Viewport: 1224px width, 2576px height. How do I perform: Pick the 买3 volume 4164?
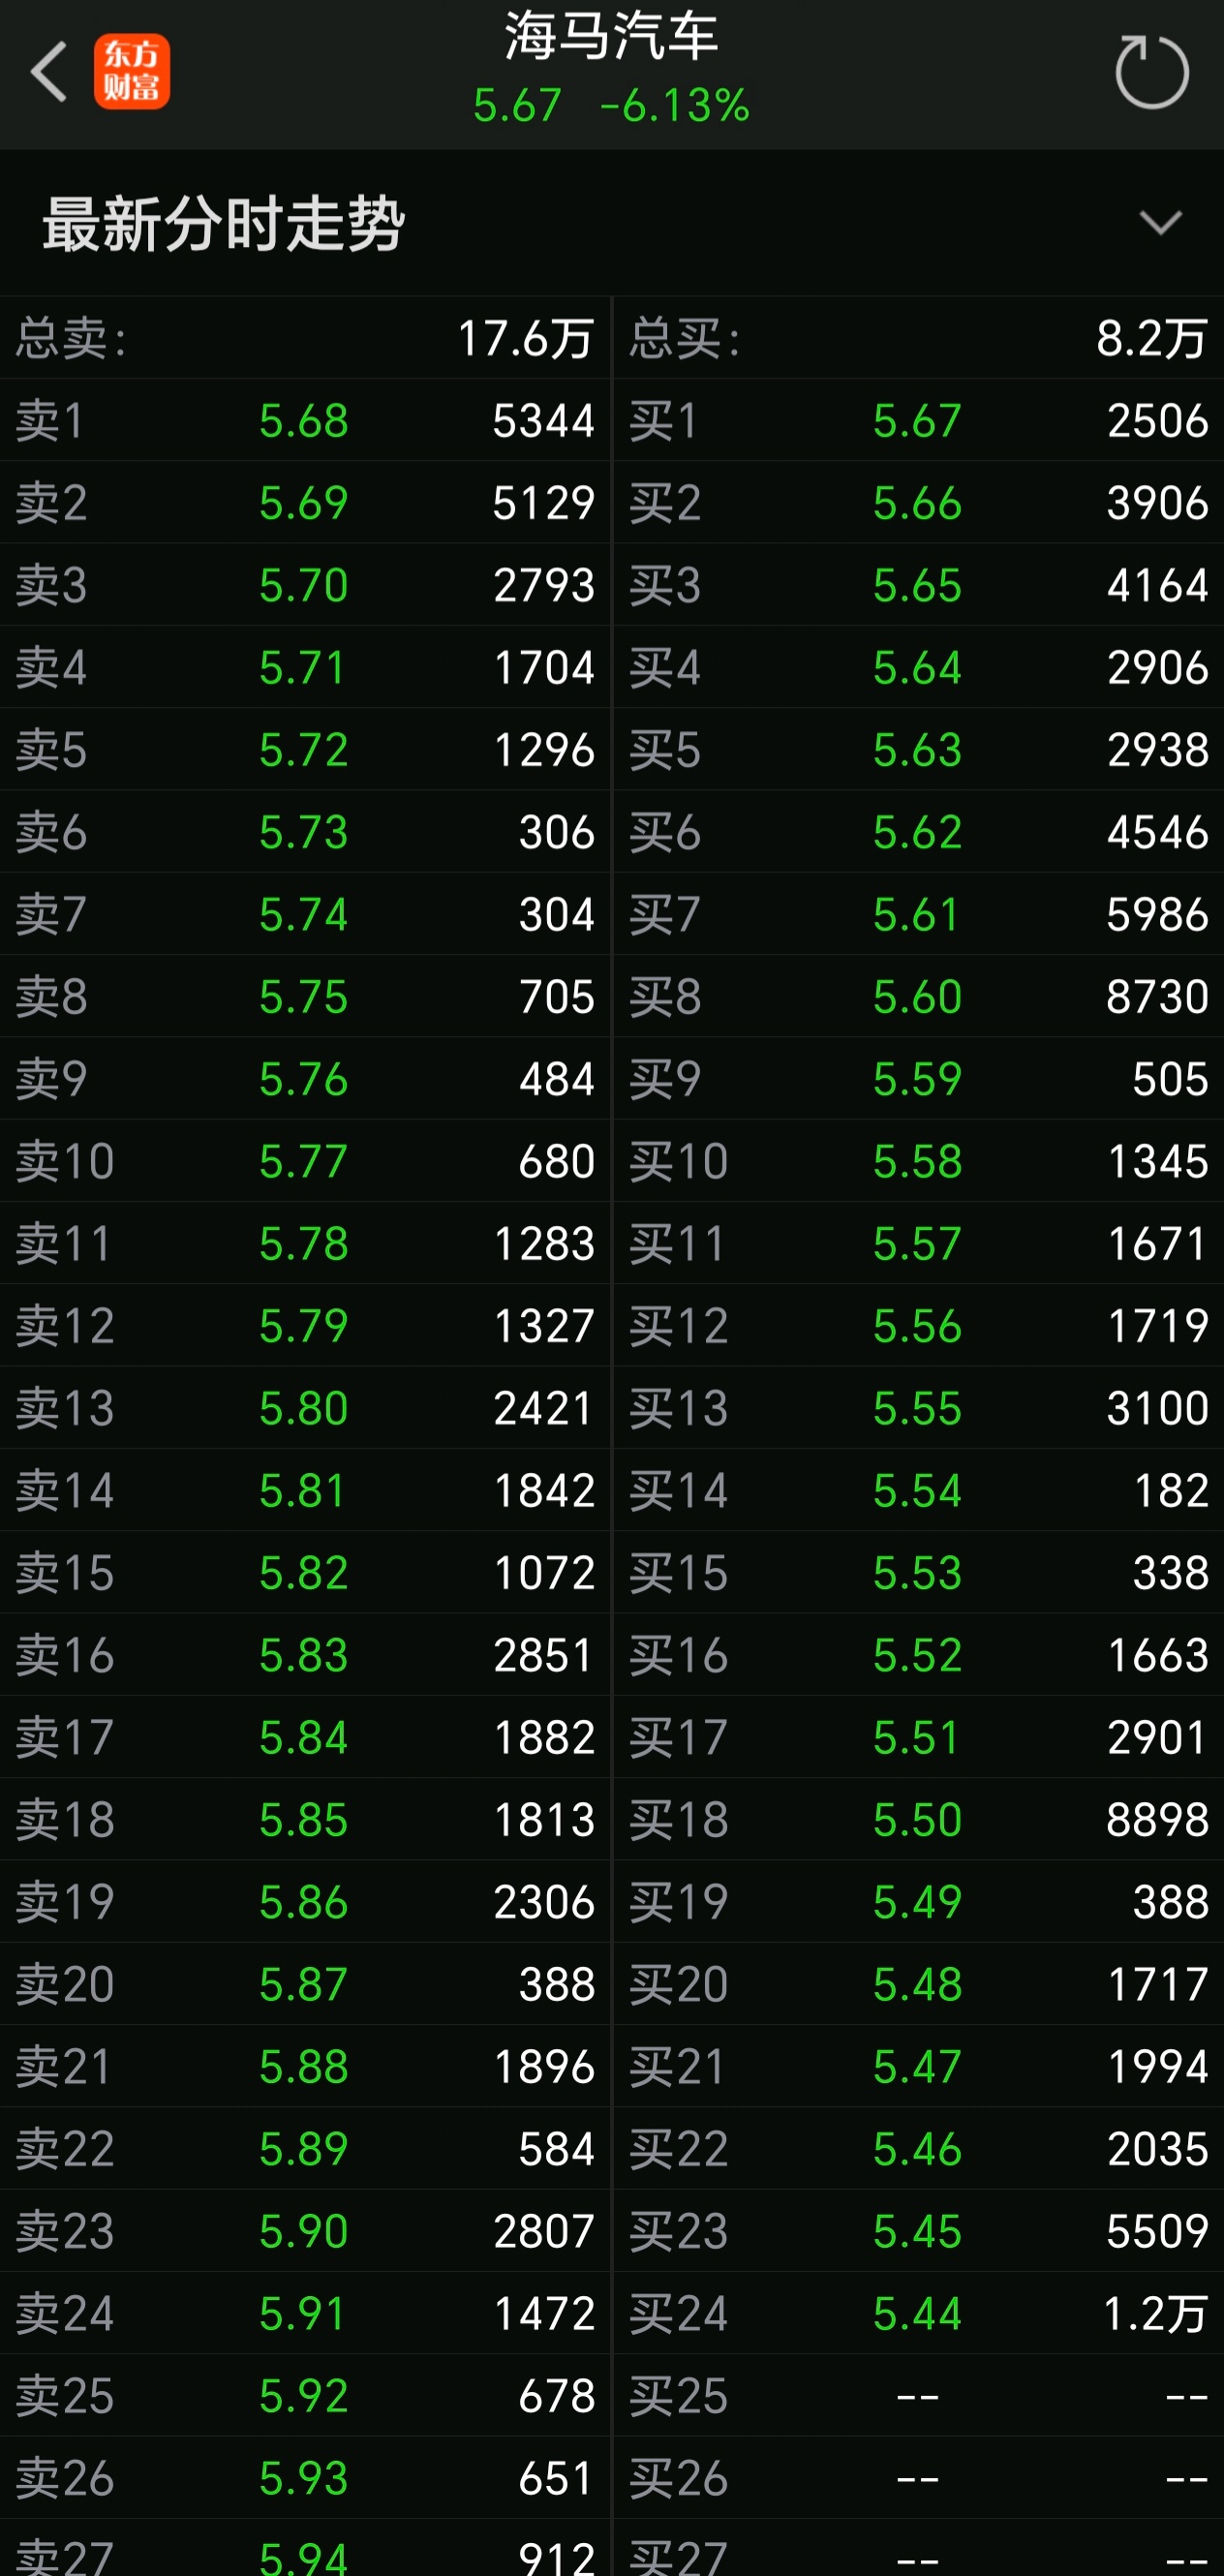(1158, 585)
